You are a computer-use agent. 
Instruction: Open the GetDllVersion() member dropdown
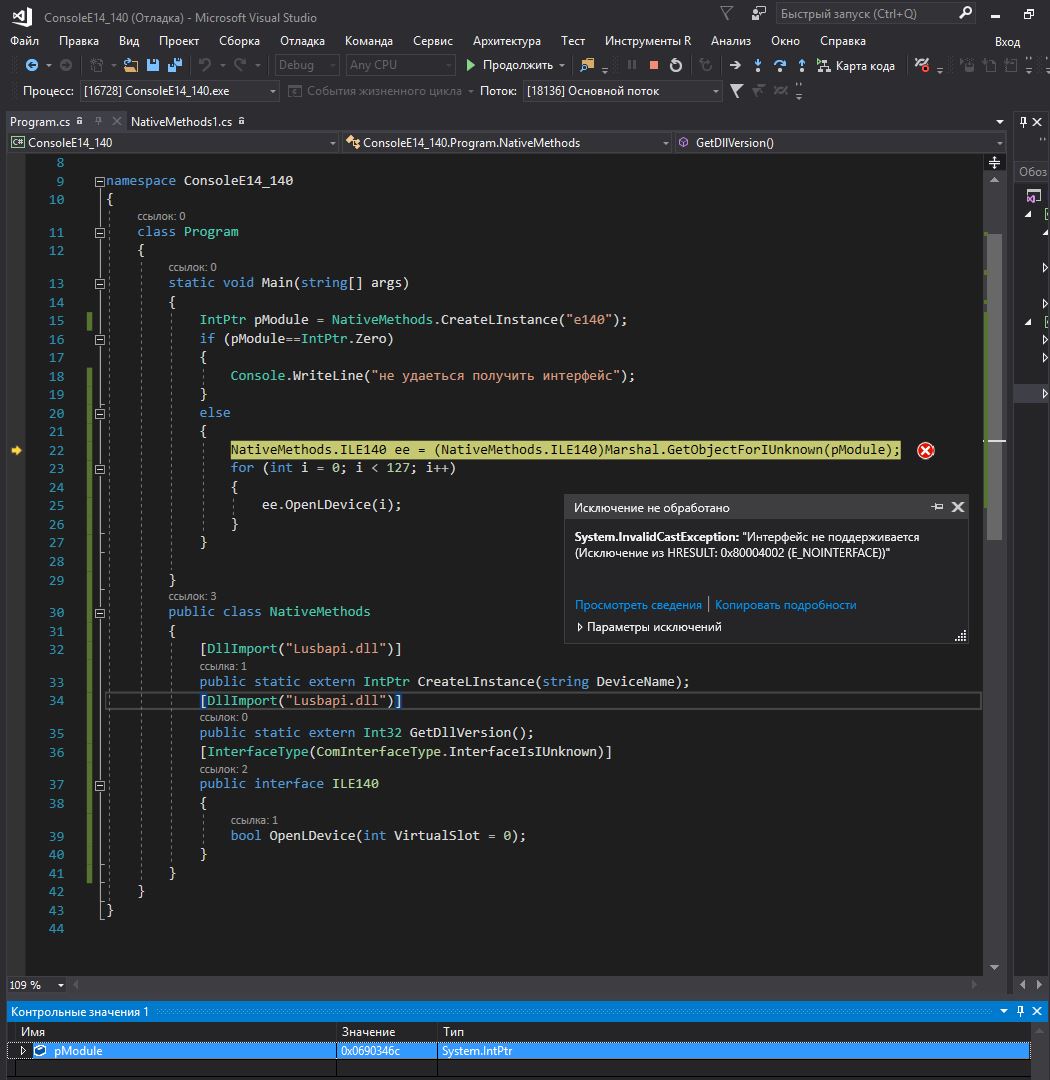click(x=999, y=143)
